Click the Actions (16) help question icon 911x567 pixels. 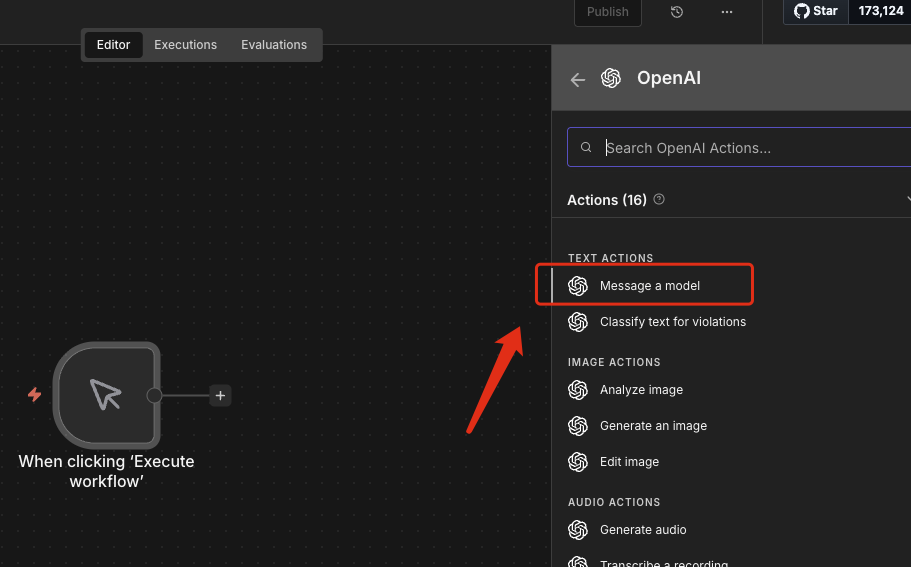(x=659, y=199)
